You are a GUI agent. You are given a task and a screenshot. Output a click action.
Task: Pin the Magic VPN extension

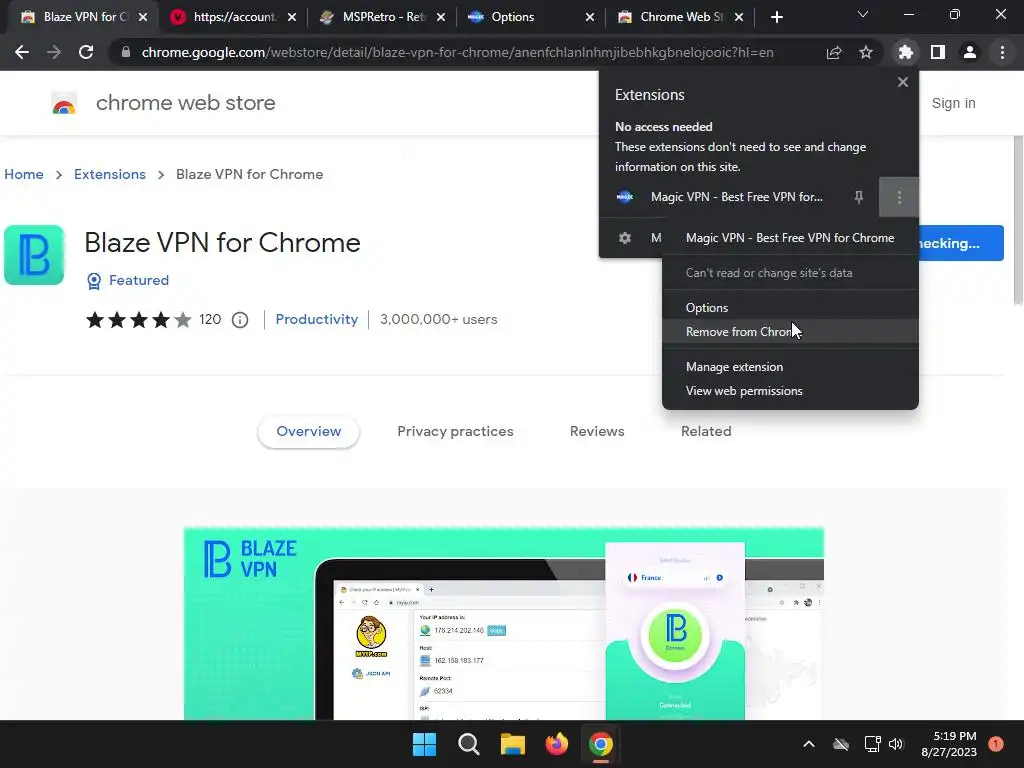(859, 197)
